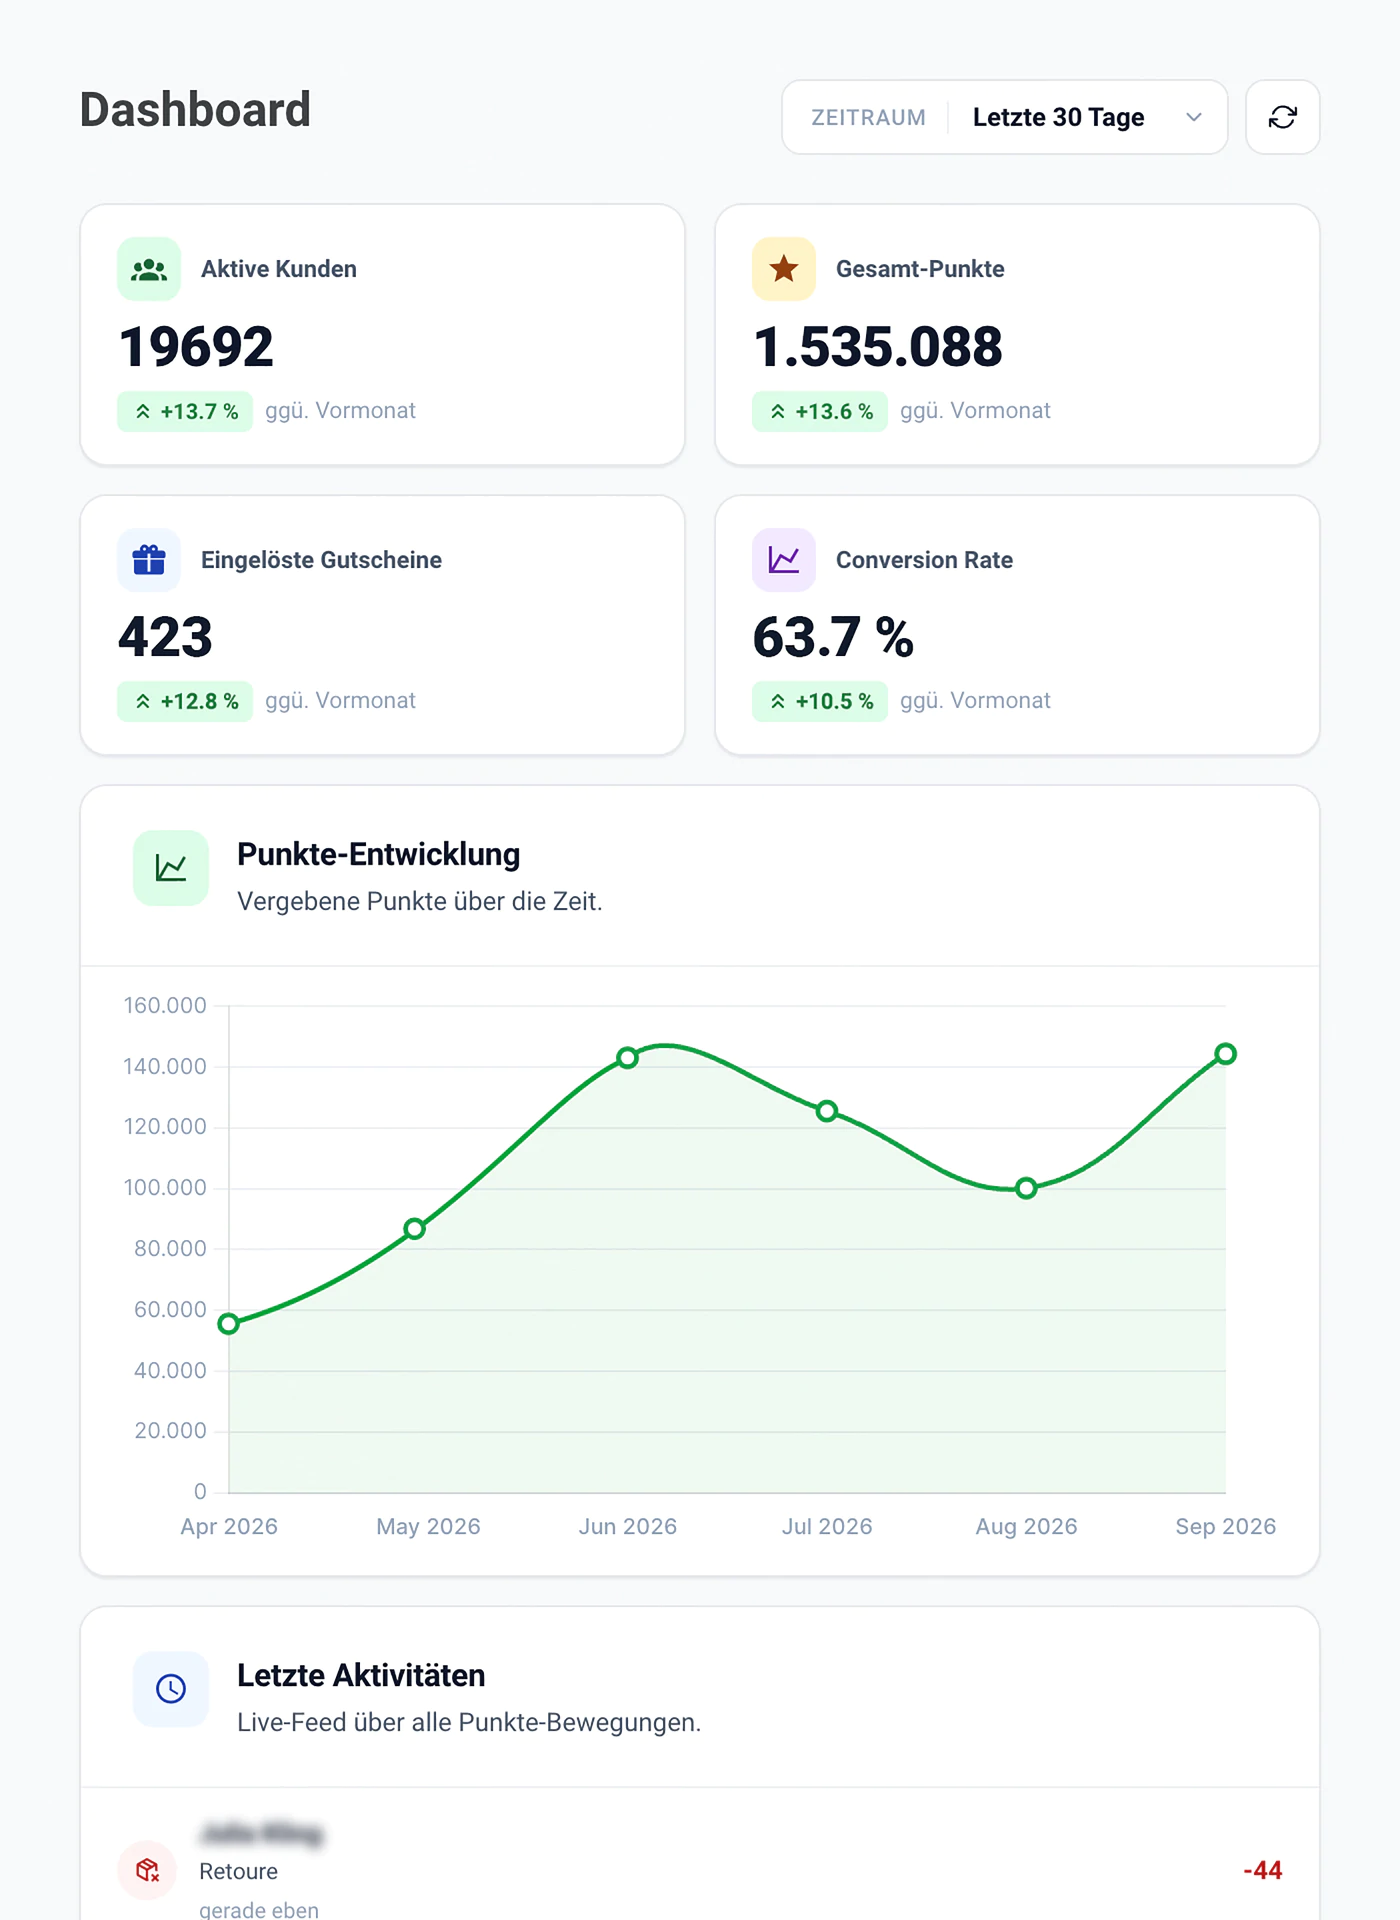This screenshot has width=1400, height=1920.
Task: Click the 19692 active customers value
Action: click(x=196, y=347)
